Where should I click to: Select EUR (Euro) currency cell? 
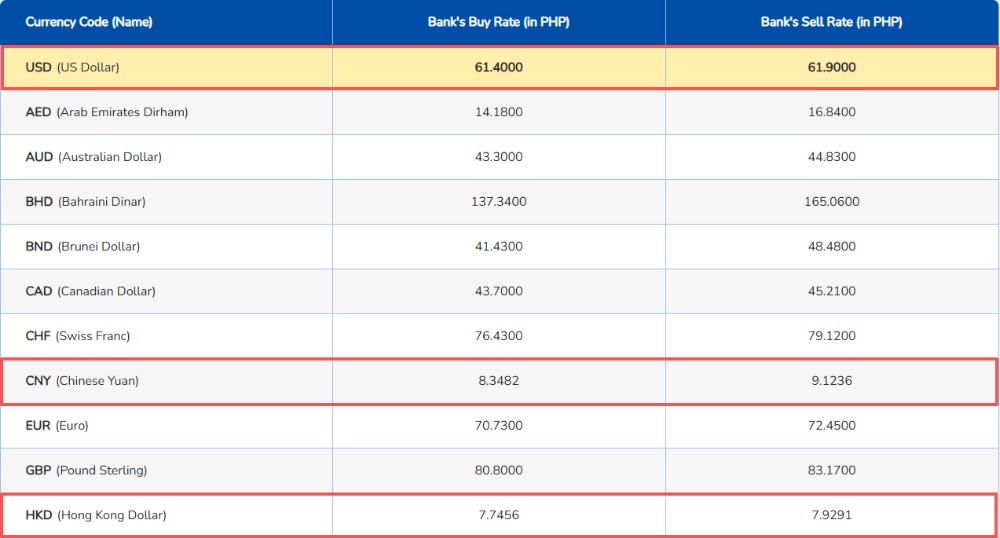pyautogui.click(x=166, y=425)
